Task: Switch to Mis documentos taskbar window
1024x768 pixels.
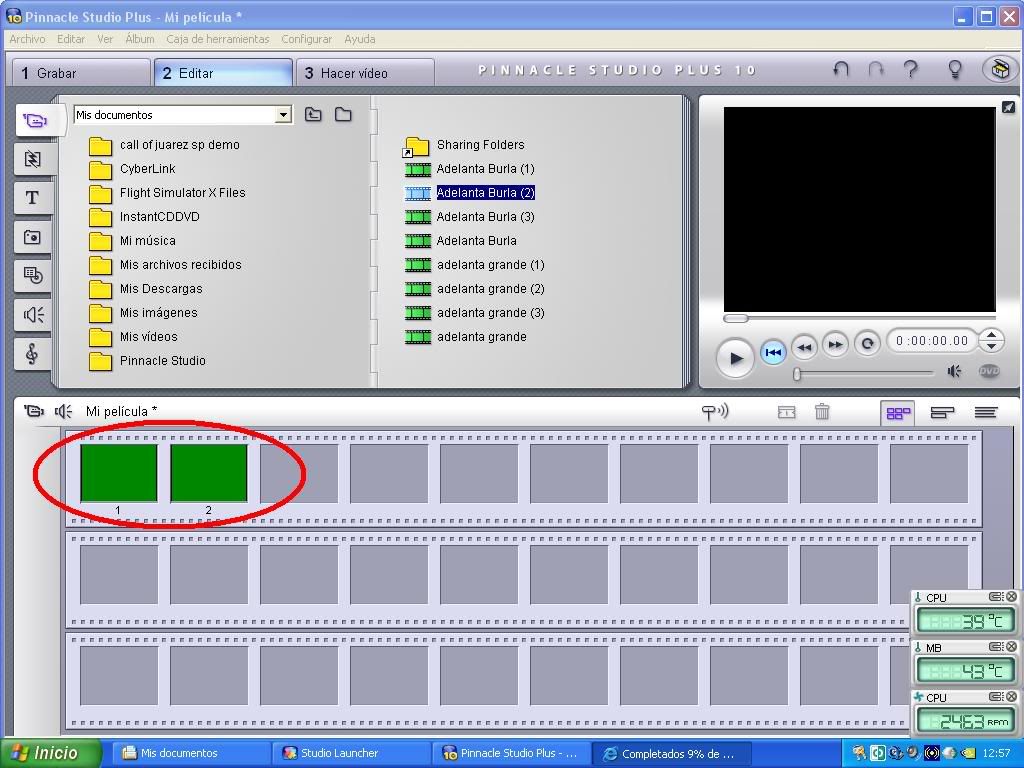Action: [x=191, y=753]
